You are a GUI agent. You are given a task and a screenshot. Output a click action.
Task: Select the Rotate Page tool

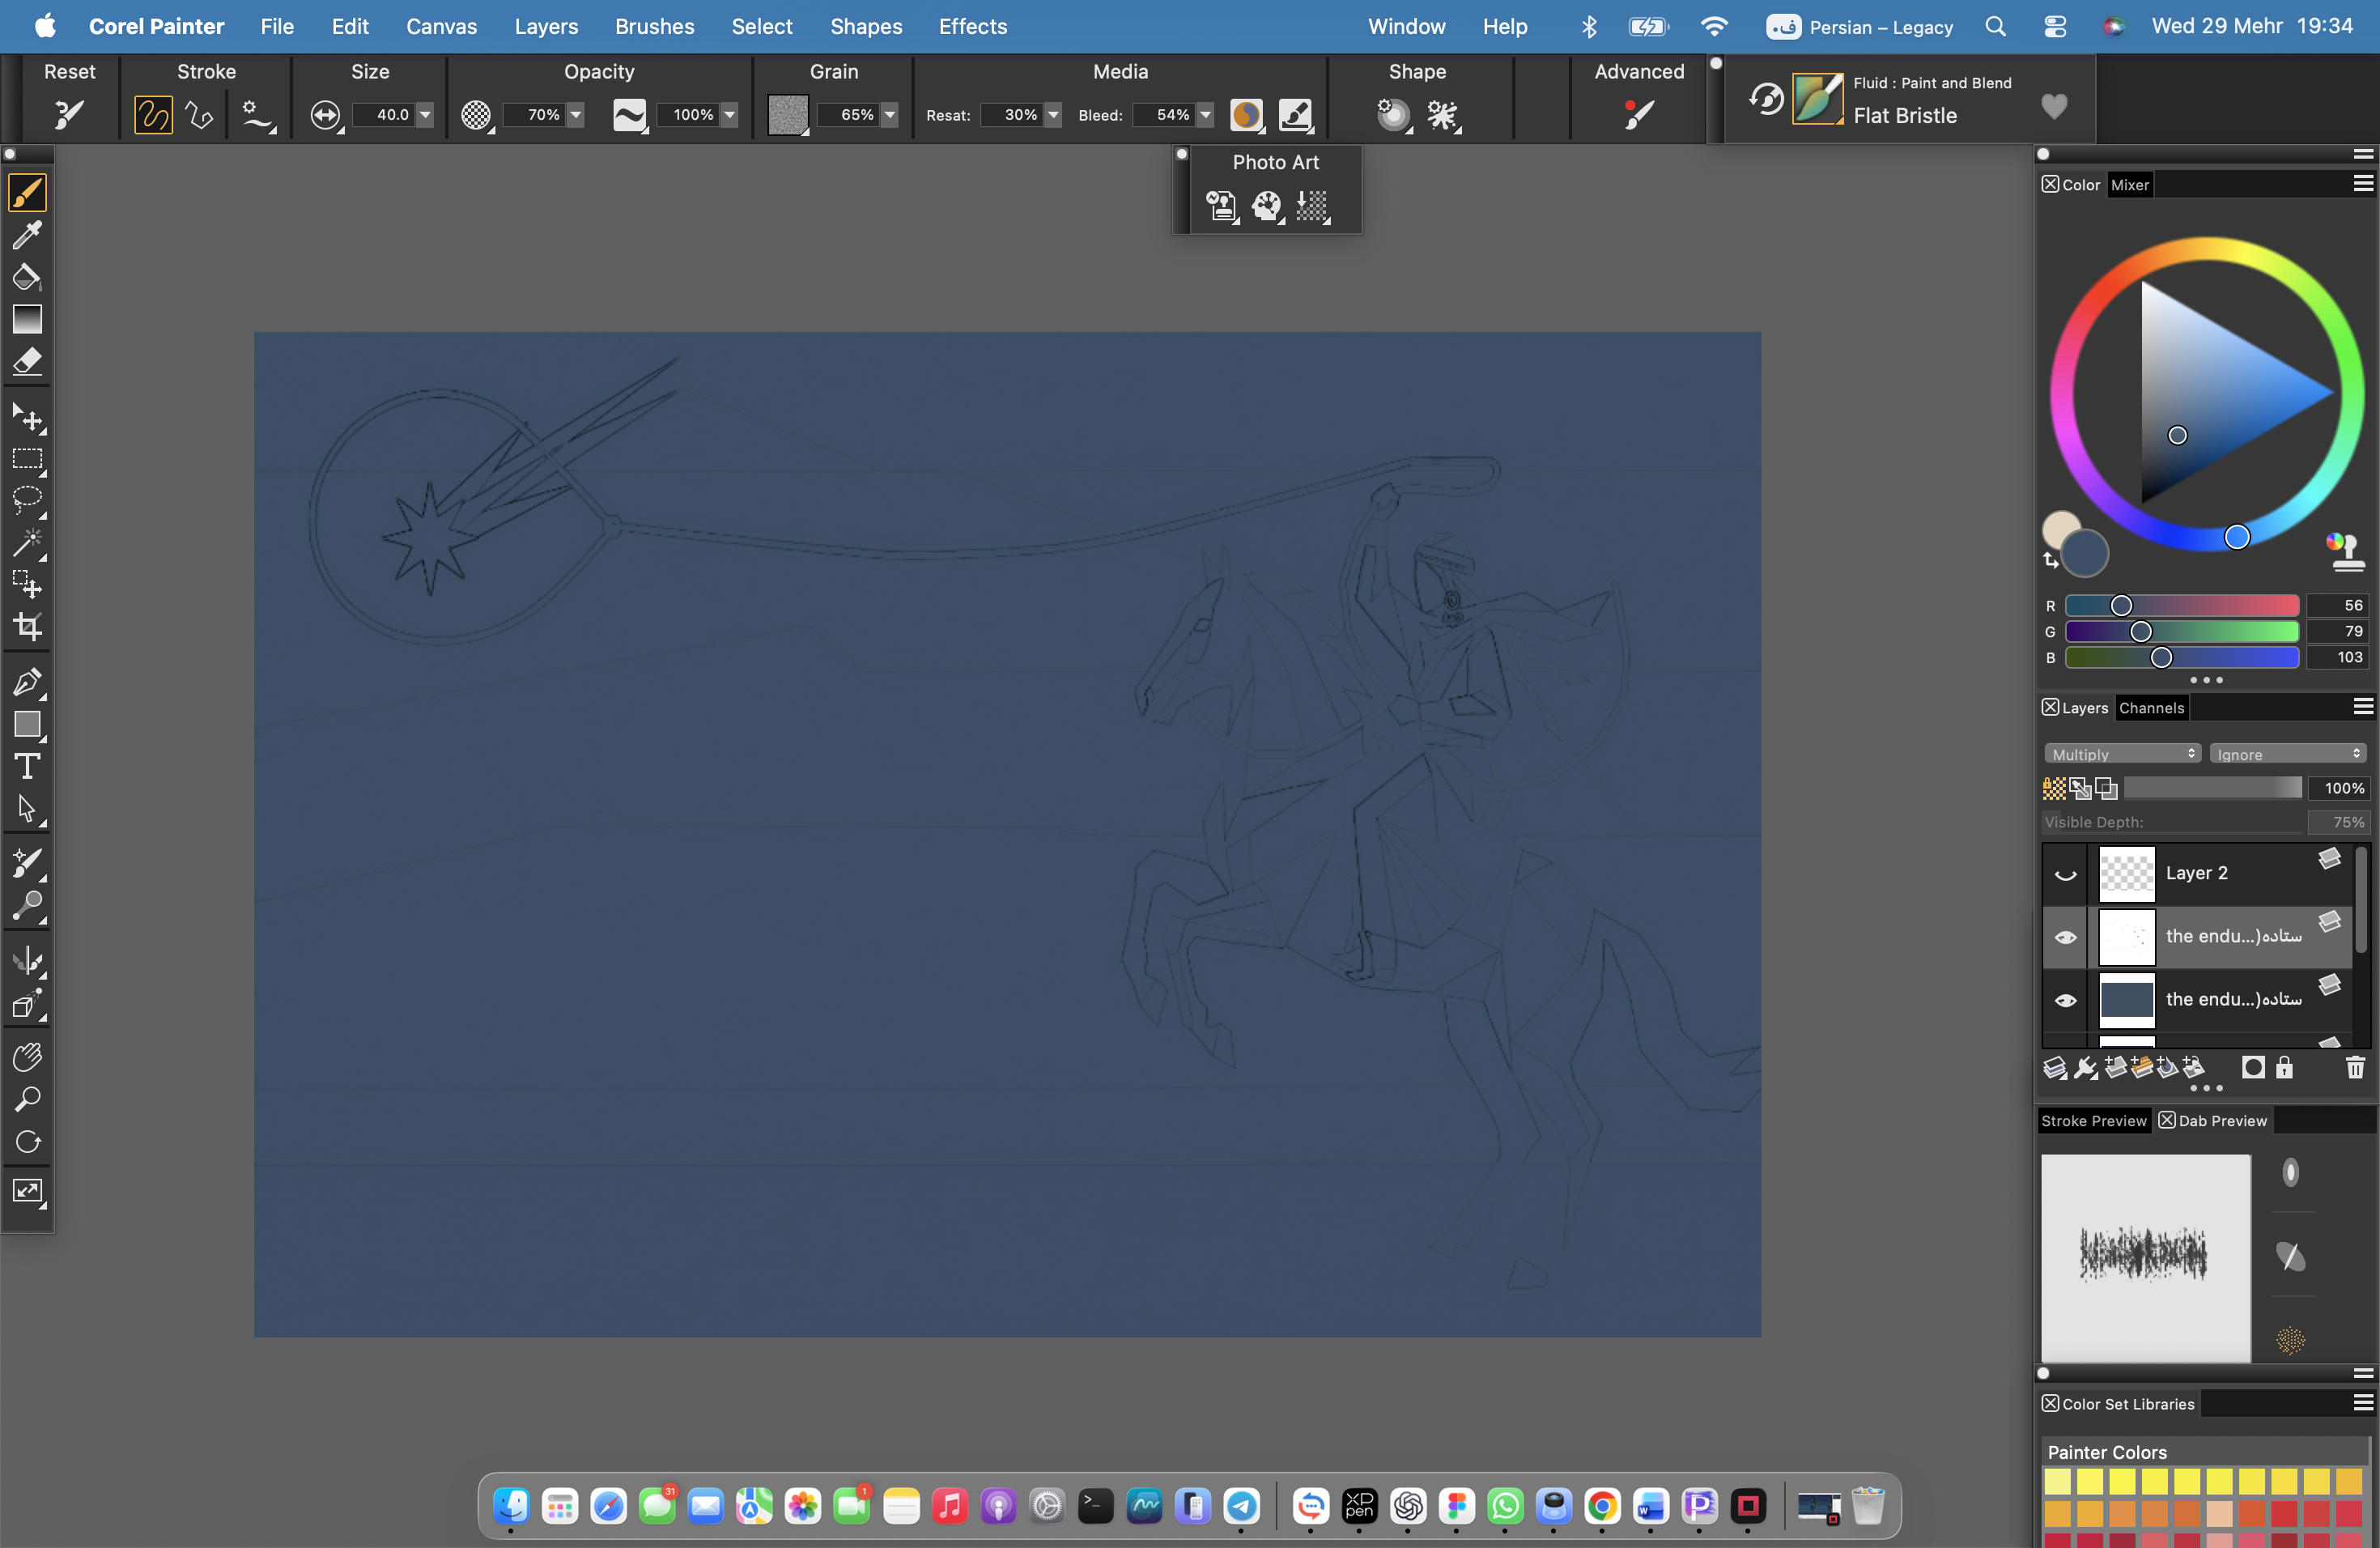click(27, 1141)
